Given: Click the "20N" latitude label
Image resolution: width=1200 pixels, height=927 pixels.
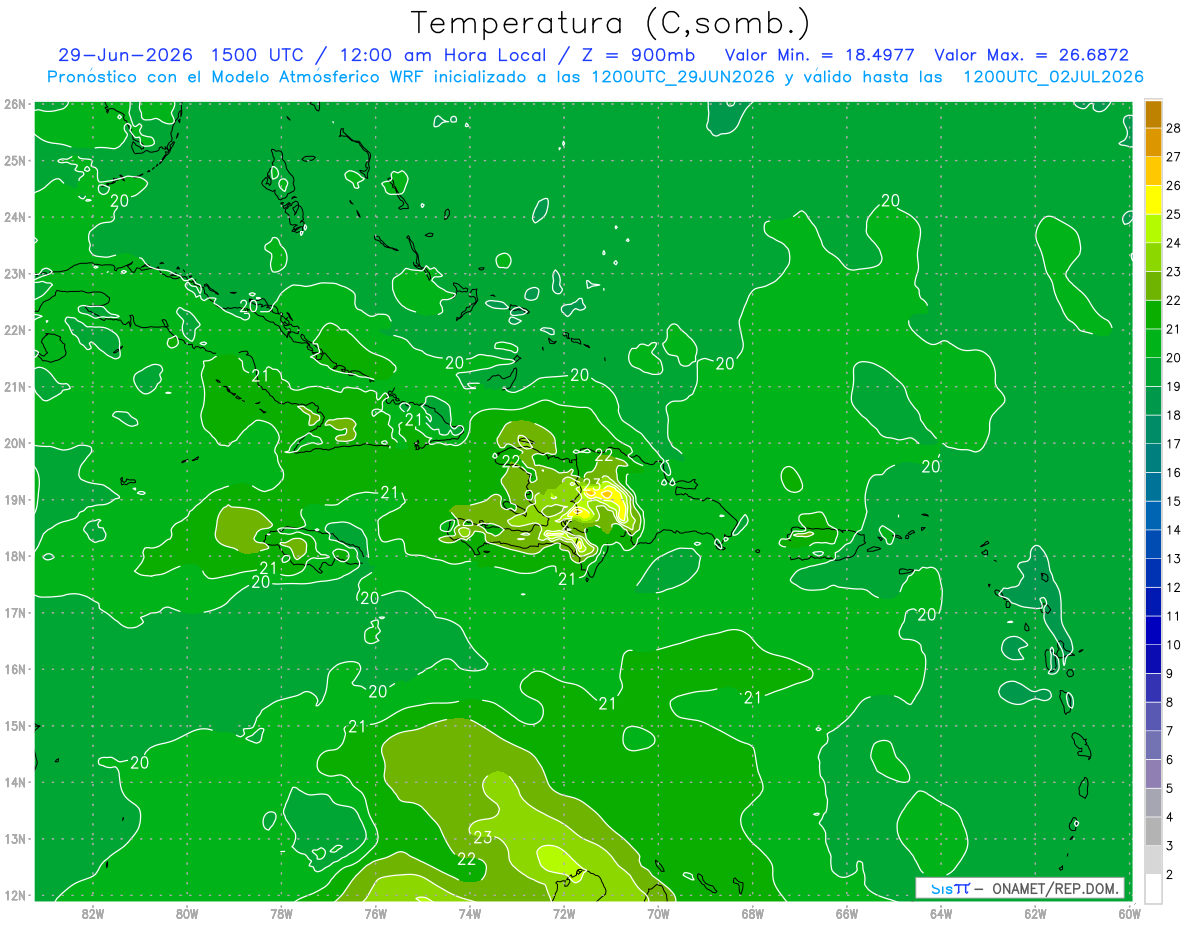Looking at the screenshot, I should click(14, 443).
